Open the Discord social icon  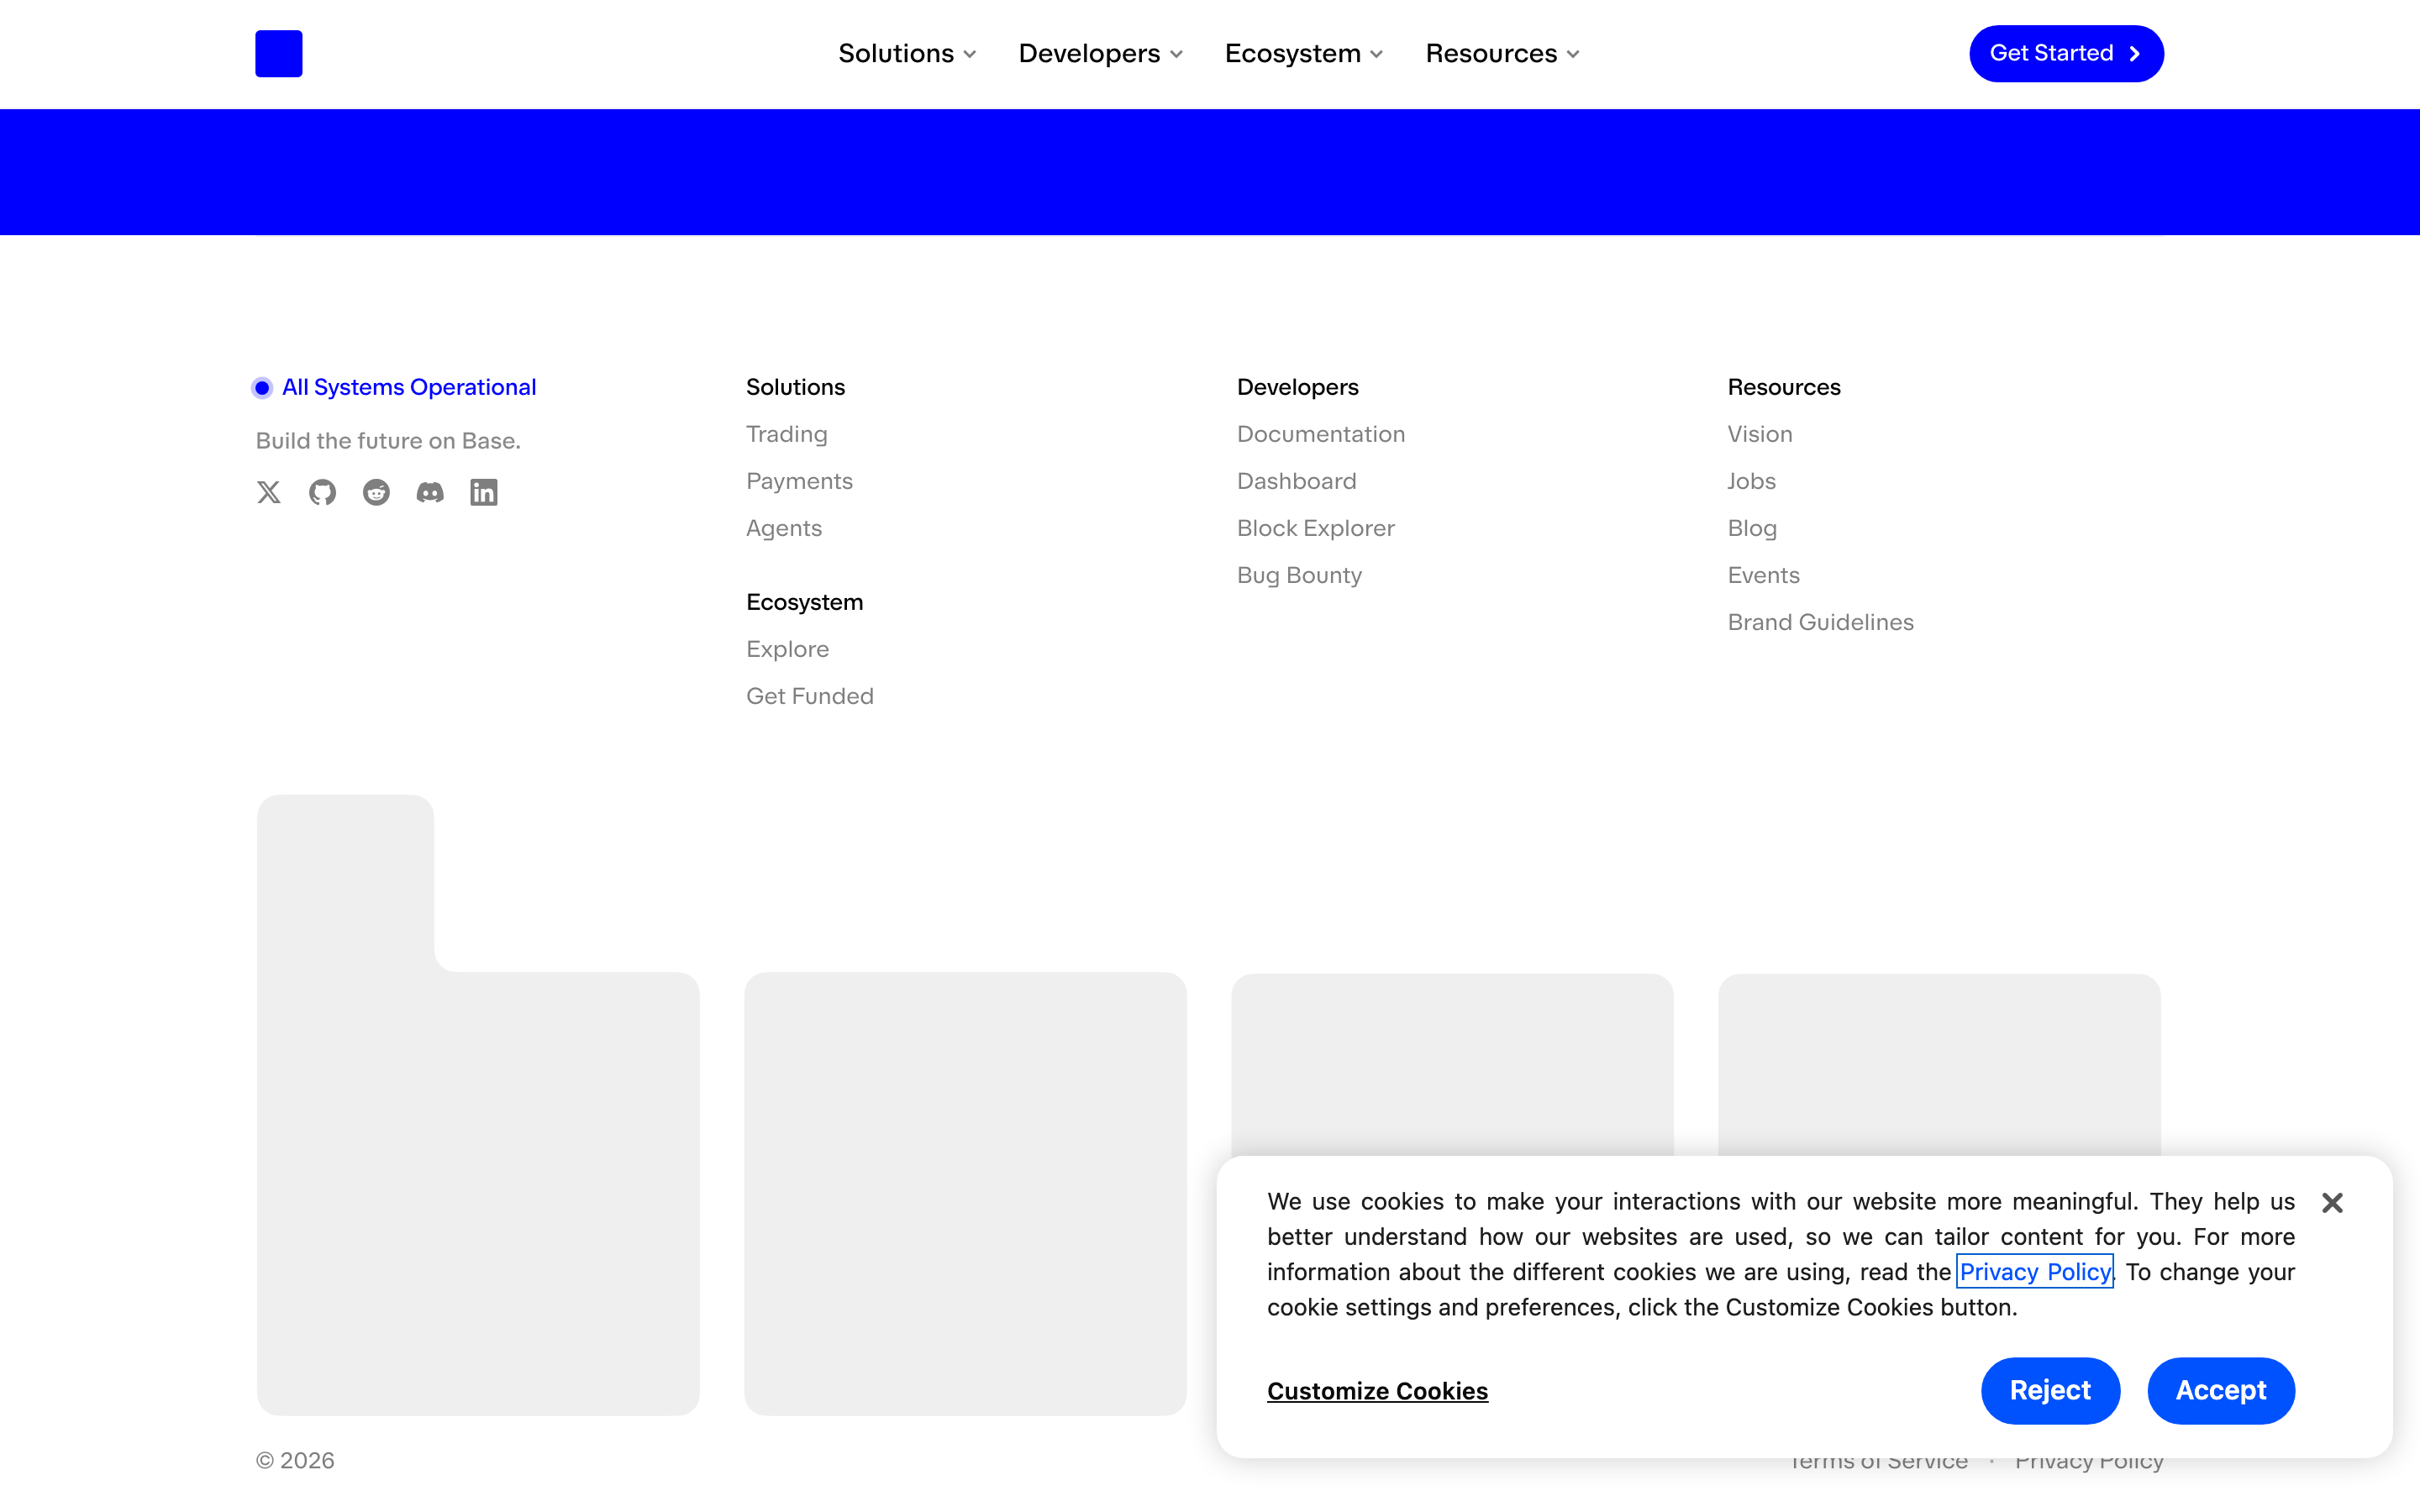pos(430,492)
